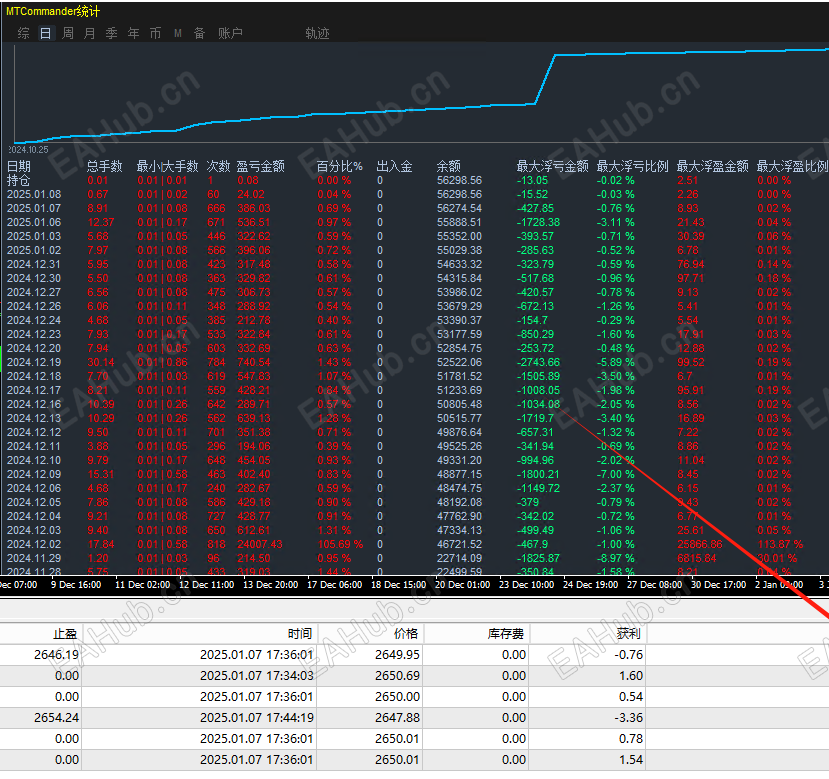This screenshot has height=779, width=829.
Task: Click the 获利 column header
Action: coord(629,634)
